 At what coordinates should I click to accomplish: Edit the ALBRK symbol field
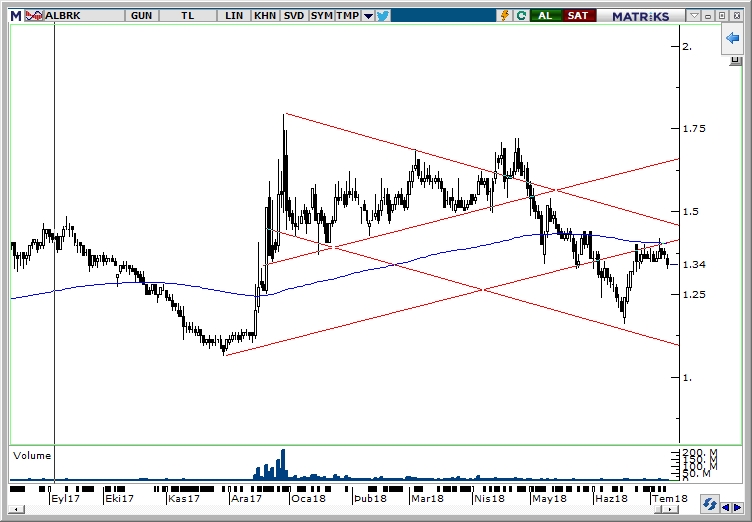[84, 16]
